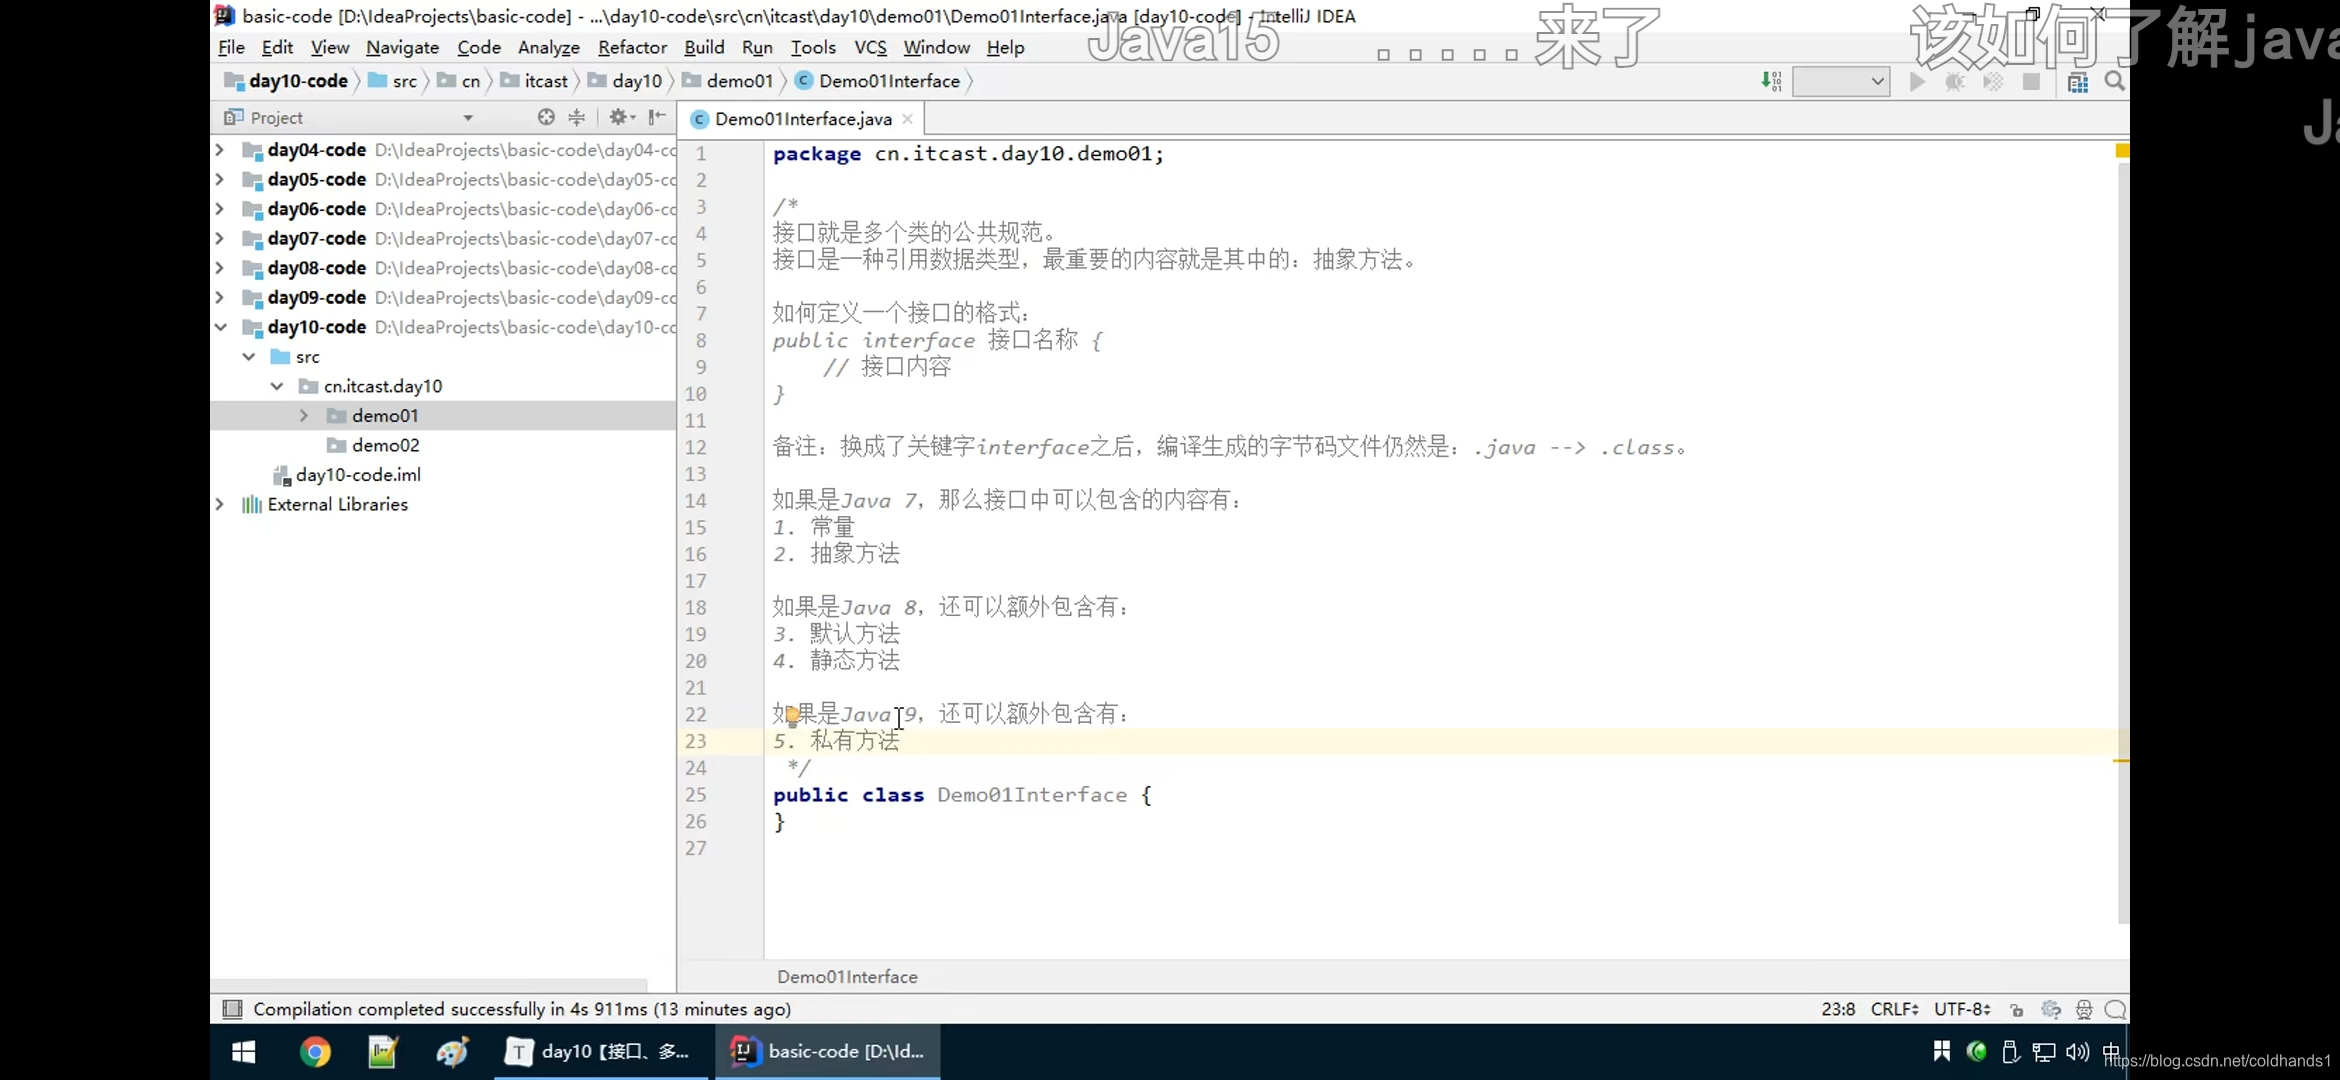The image size is (2340, 1080).
Task: Open the run configuration dropdown
Action: click(1841, 81)
